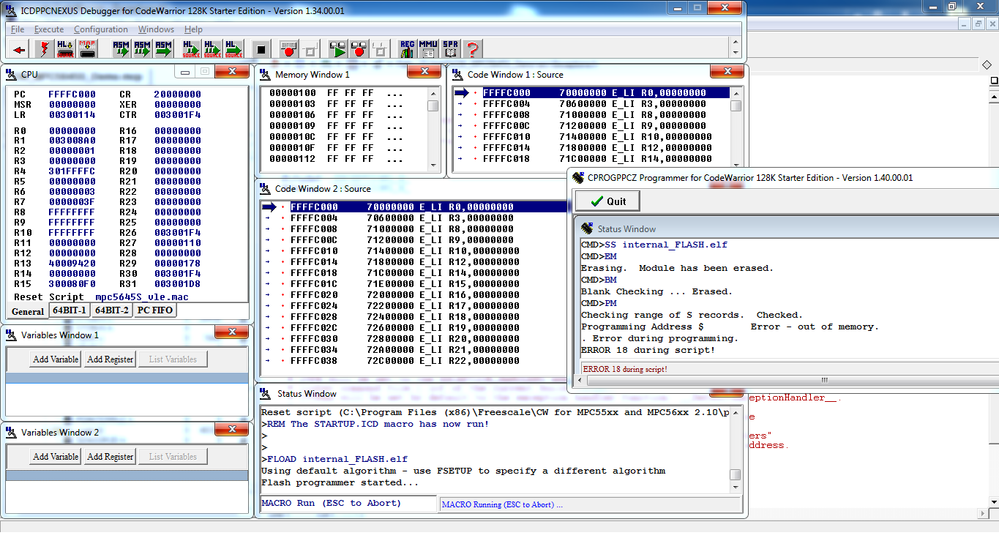999x533 pixels.
Task: Click the PC register value FFFFC000
Action: [72, 94]
